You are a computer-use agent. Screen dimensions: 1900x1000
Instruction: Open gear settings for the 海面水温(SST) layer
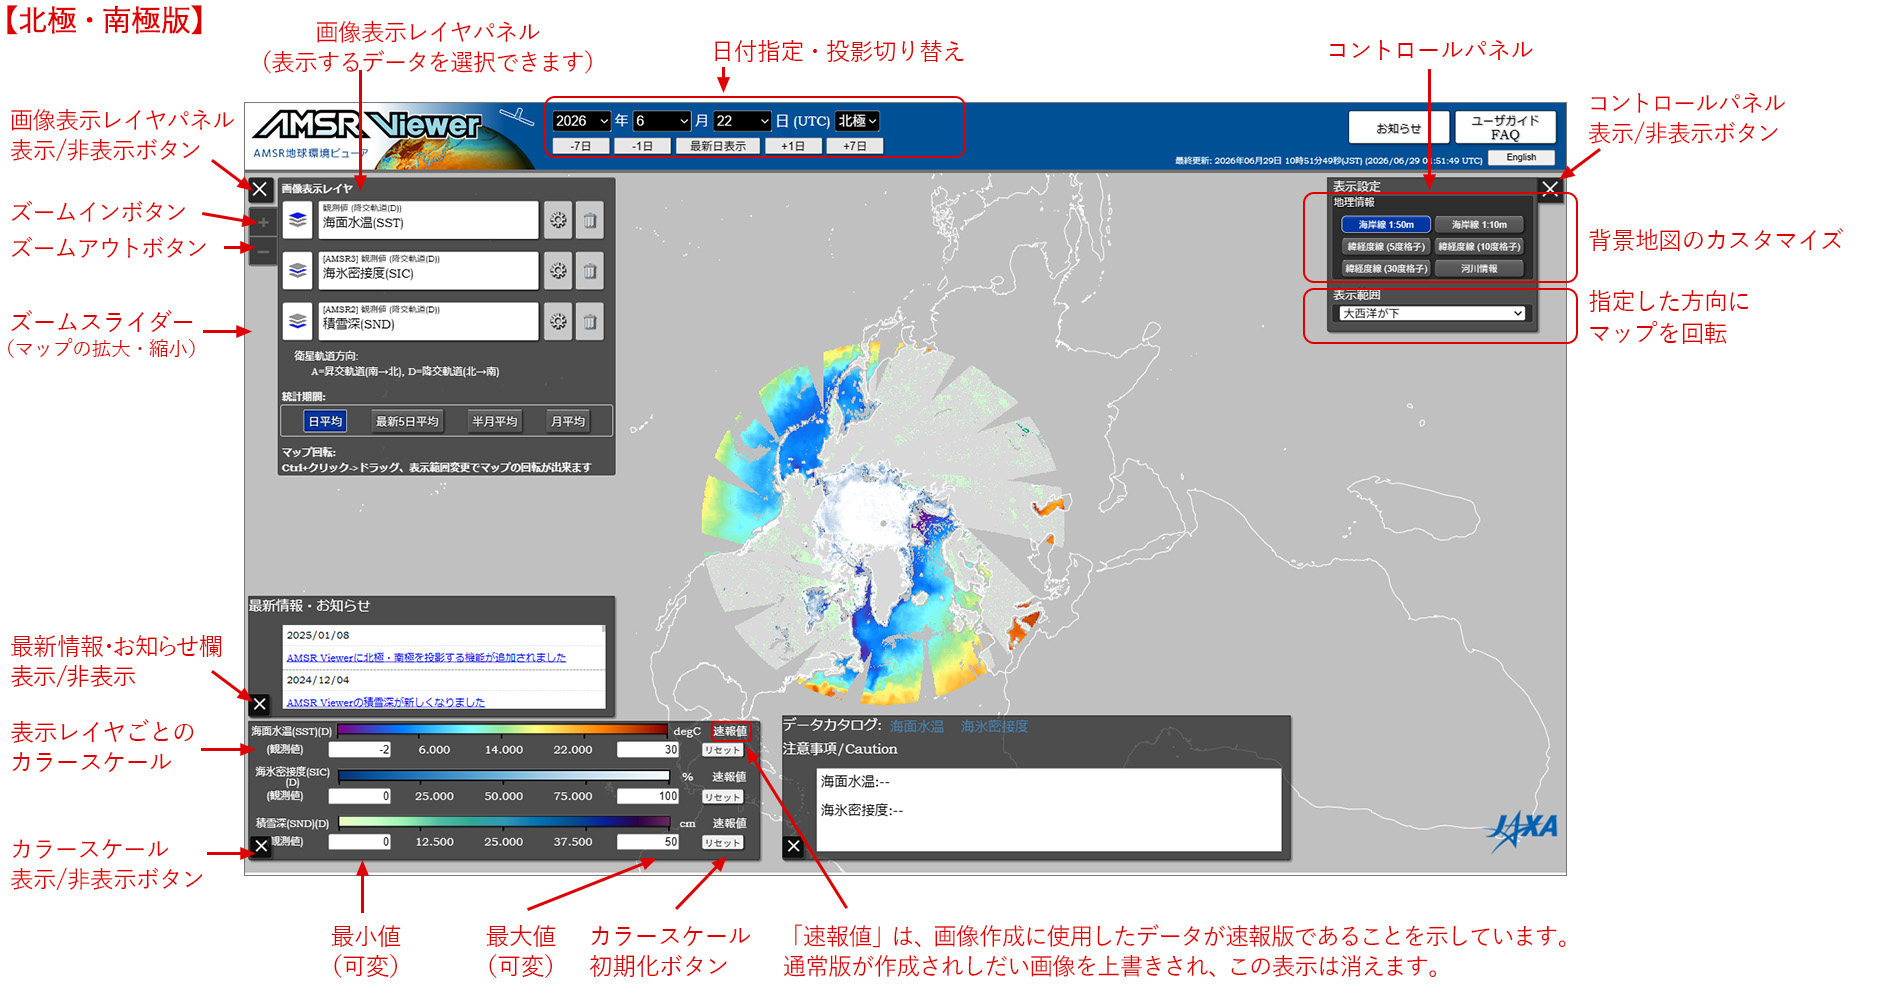tap(558, 220)
